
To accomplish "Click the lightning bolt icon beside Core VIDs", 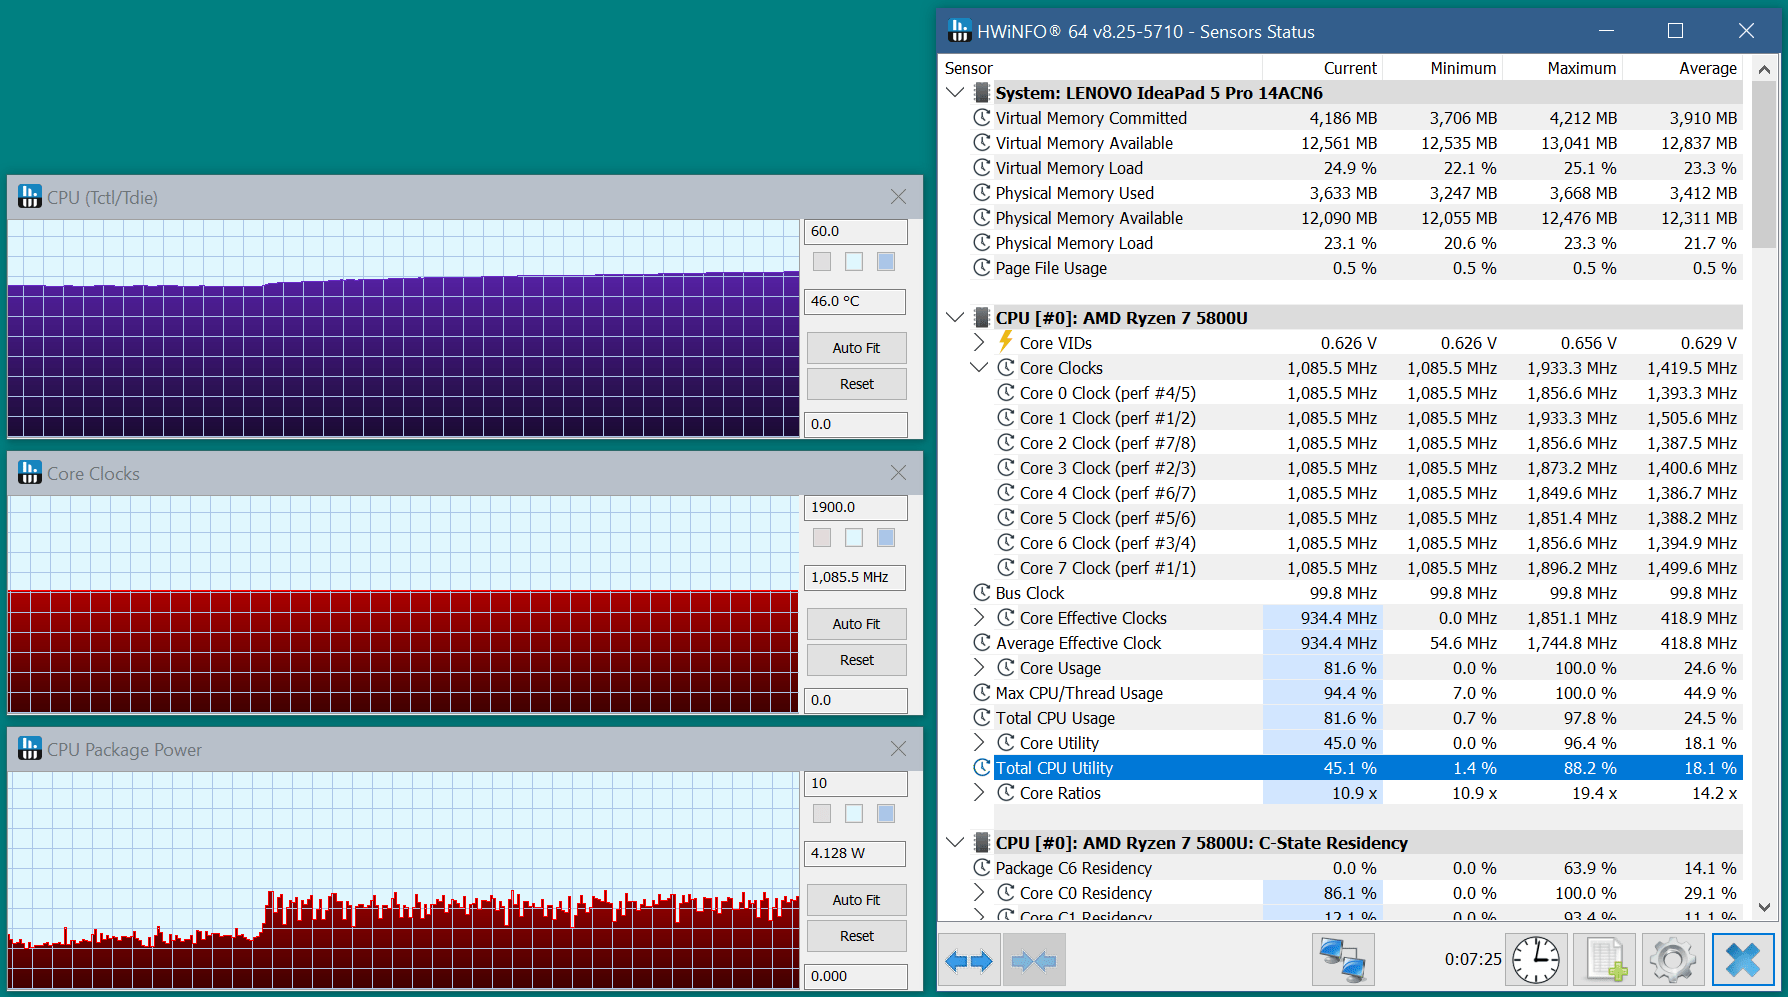I will [x=1006, y=342].
